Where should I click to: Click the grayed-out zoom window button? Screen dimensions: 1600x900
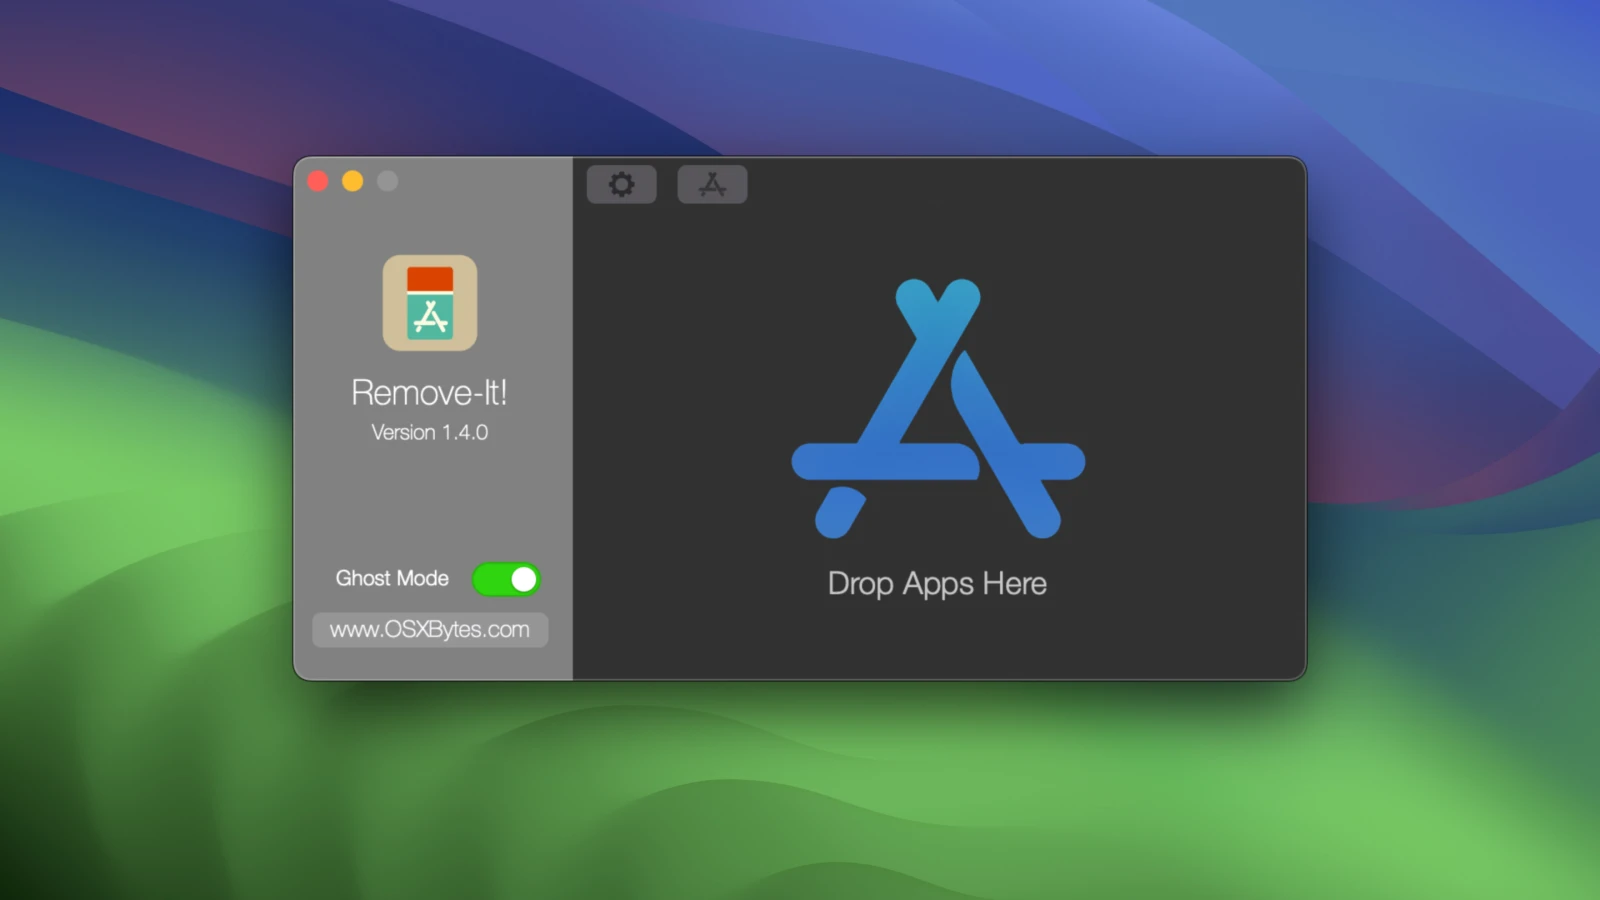(x=388, y=181)
